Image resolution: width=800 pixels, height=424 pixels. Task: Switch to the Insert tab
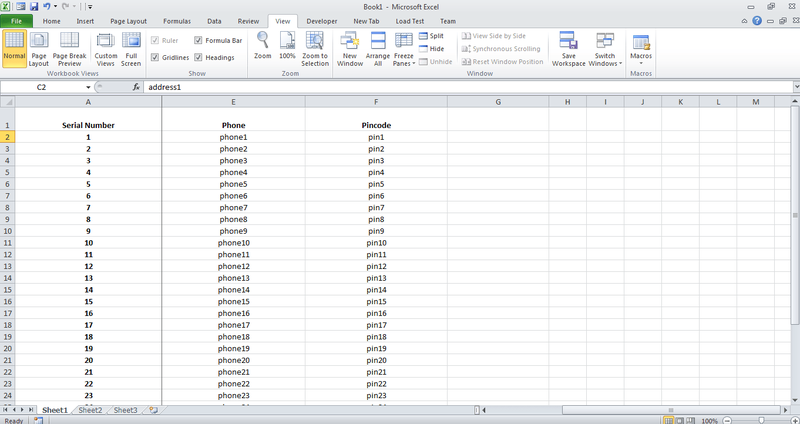(x=85, y=21)
